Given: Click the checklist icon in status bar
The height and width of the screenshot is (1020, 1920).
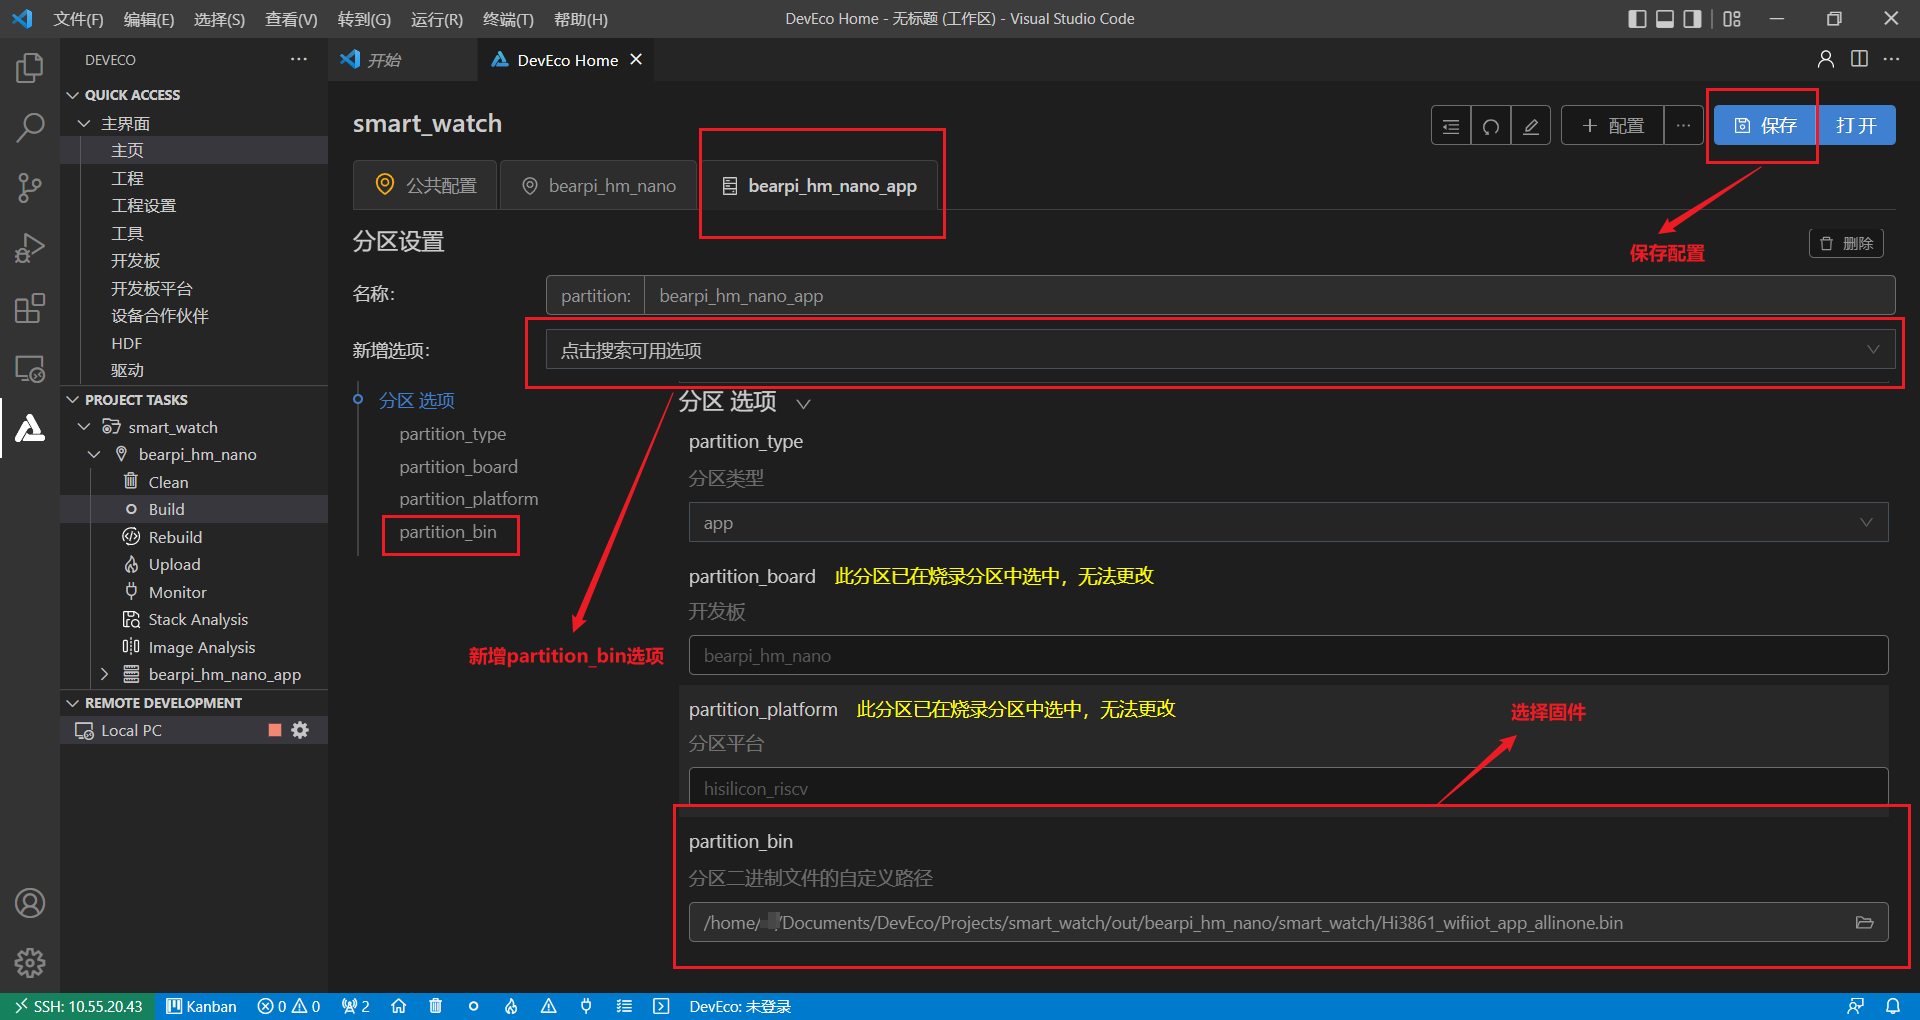Looking at the screenshot, I should 624,1006.
